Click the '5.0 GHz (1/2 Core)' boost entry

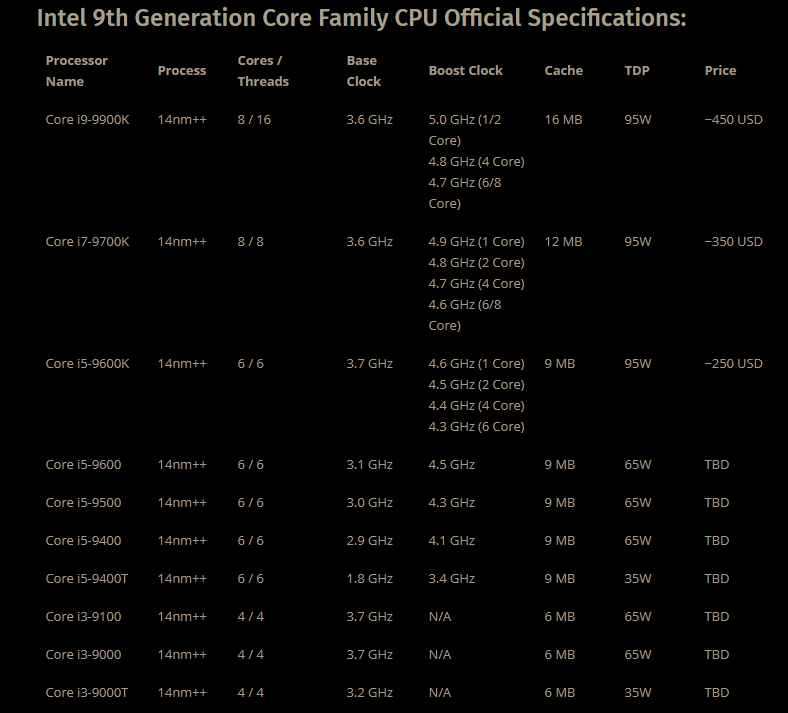coord(465,130)
